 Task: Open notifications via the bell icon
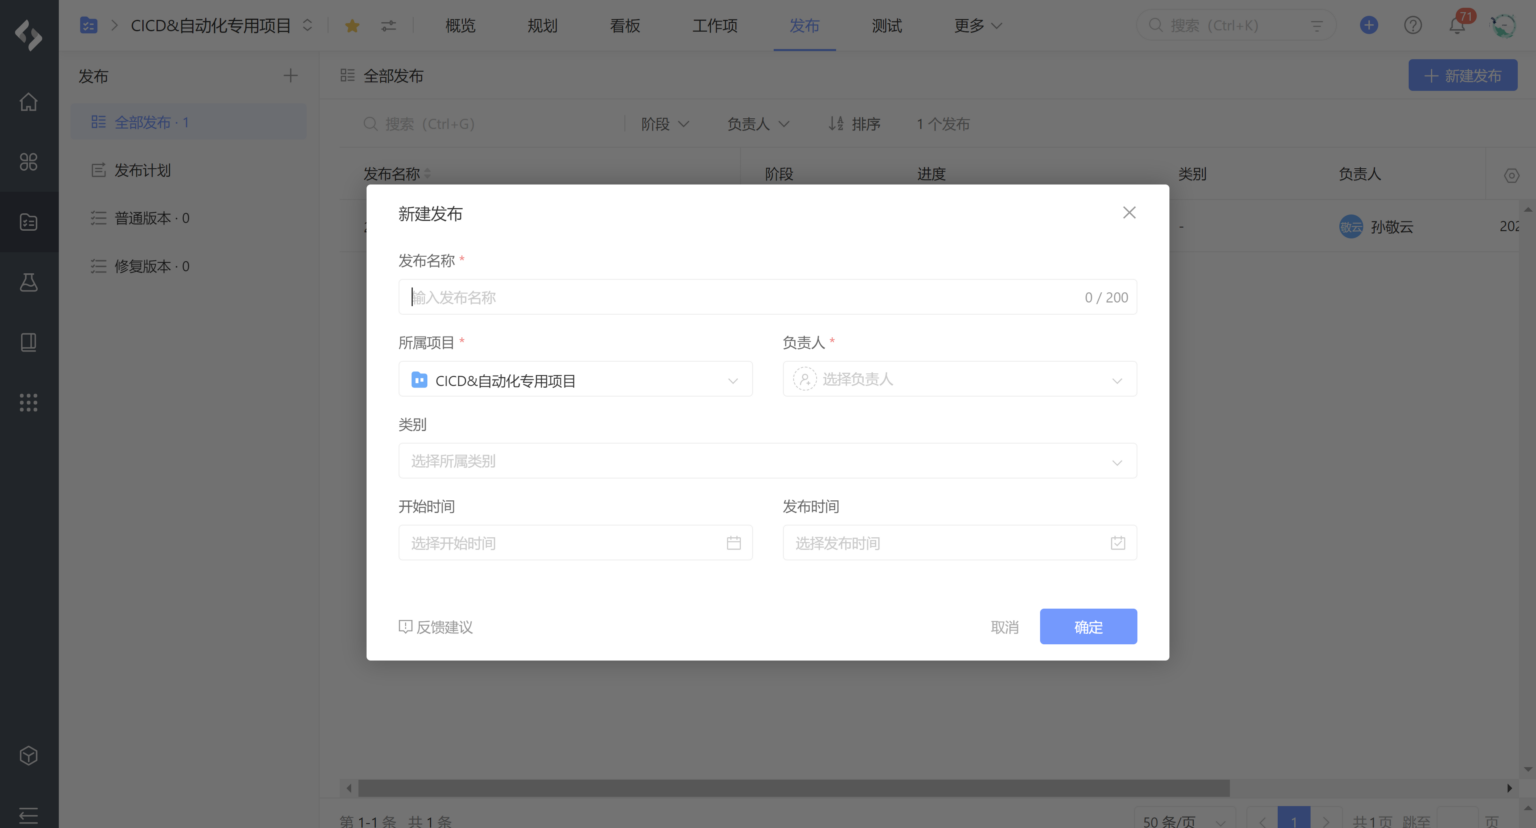tap(1457, 25)
